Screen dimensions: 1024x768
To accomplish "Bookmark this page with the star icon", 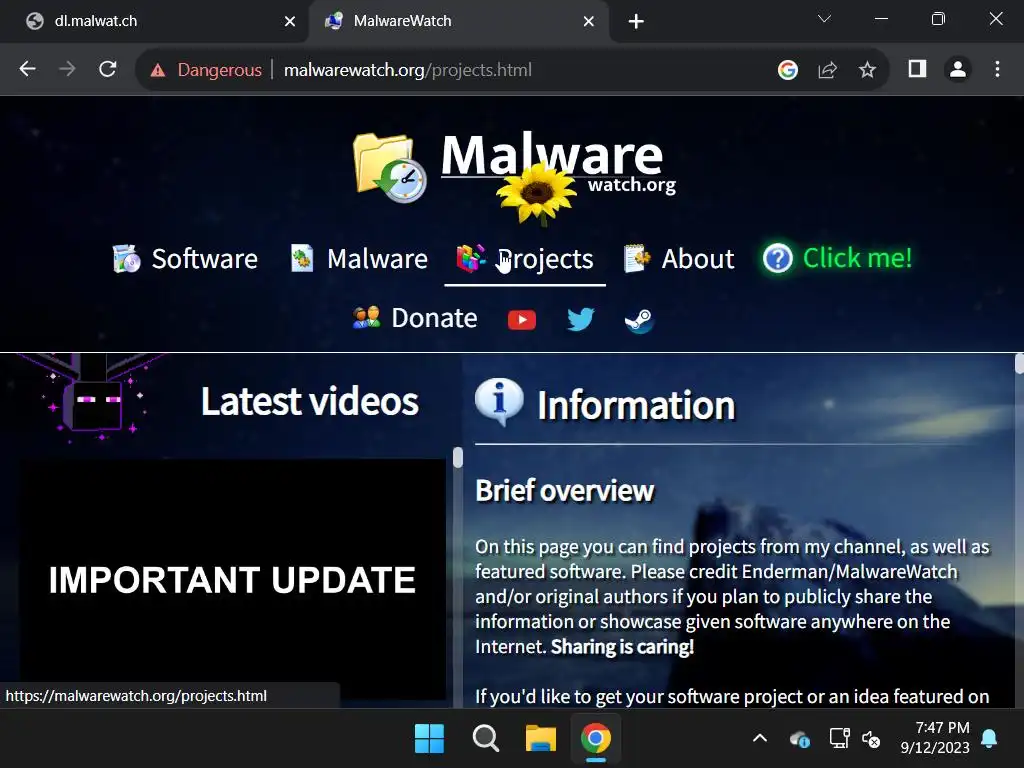I will [x=867, y=70].
